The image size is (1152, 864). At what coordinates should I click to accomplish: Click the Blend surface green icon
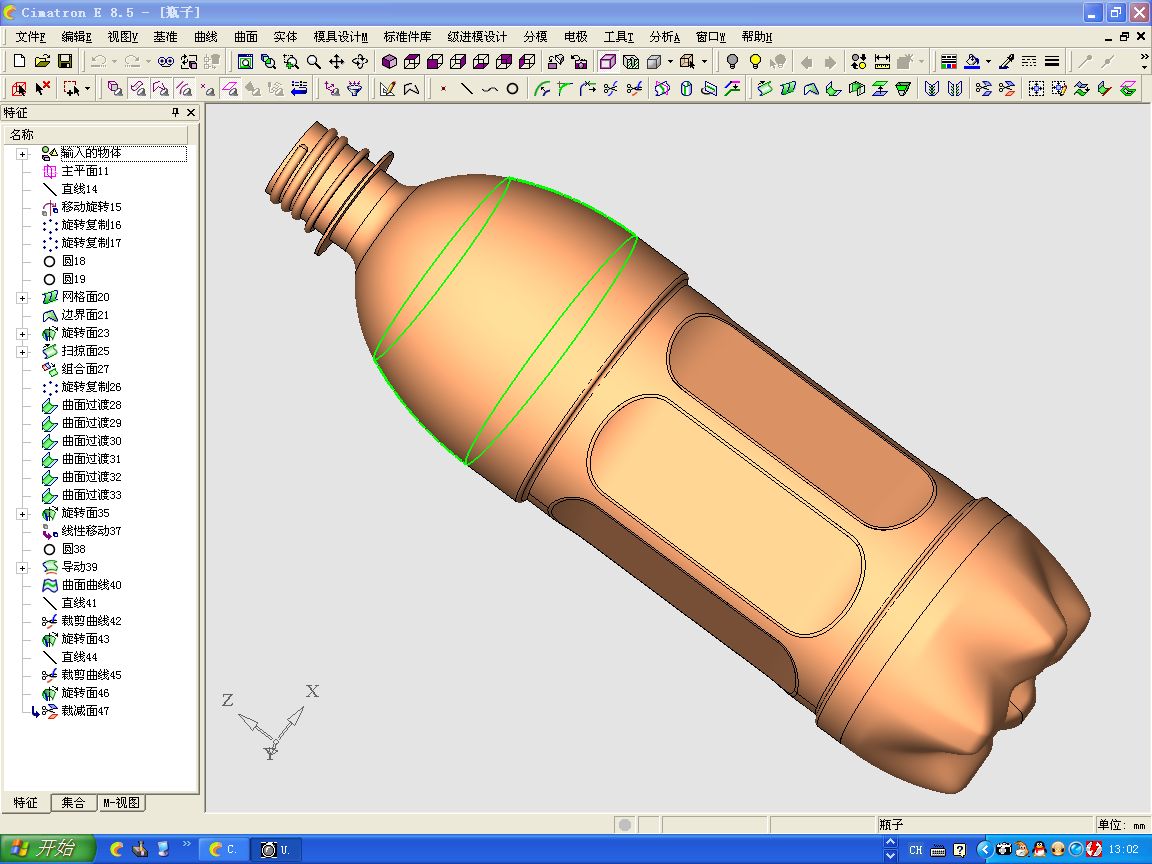click(x=833, y=89)
